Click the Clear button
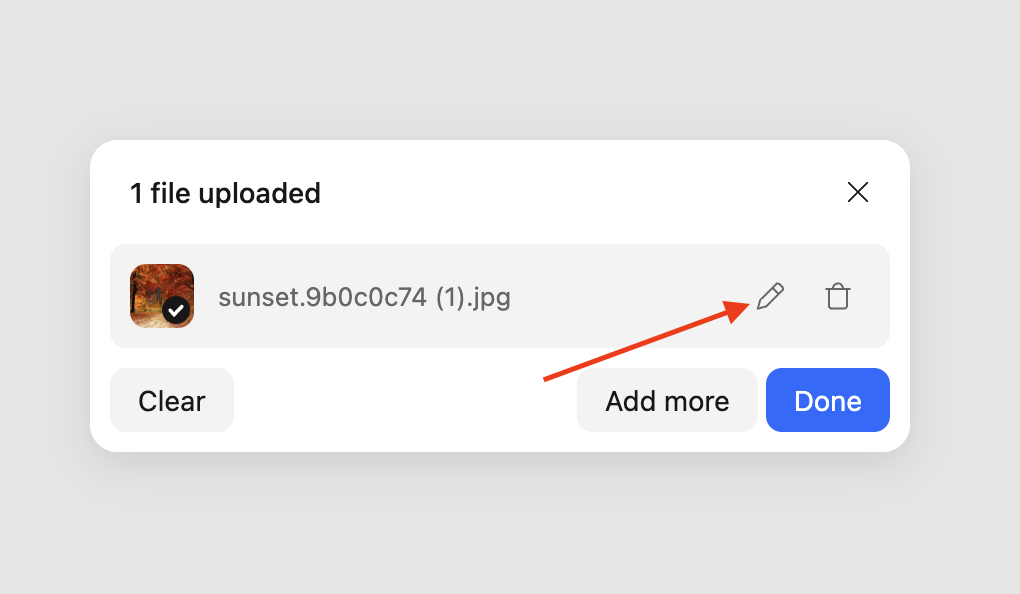The height and width of the screenshot is (594, 1020). coord(172,401)
